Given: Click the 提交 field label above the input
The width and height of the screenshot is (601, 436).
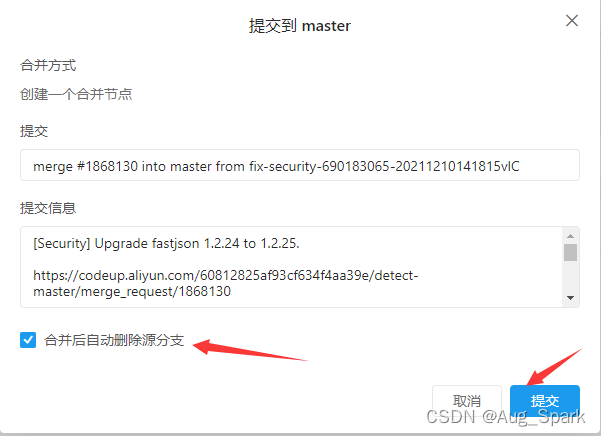Looking at the screenshot, I should point(34,131).
